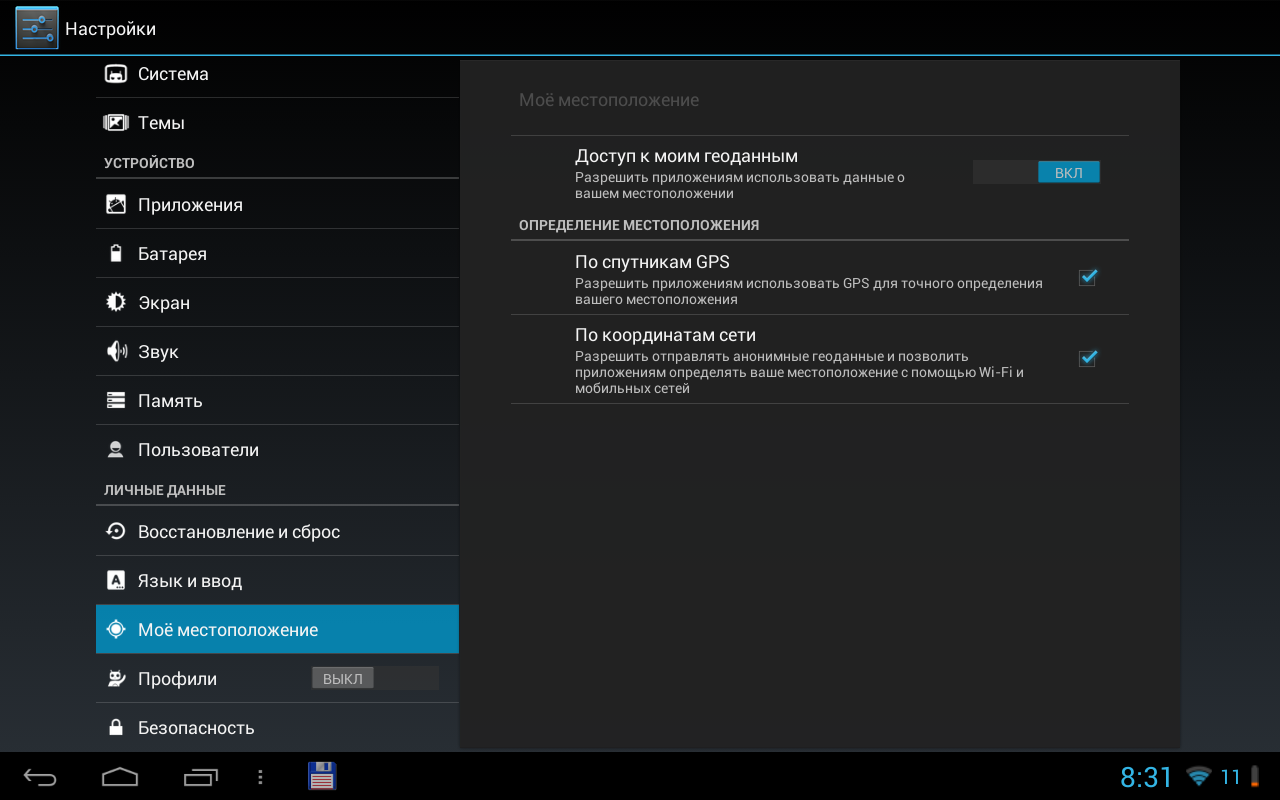This screenshot has width=1280, height=800.
Task: Tap the Wi-Fi status icon
Action: pos(1198,777)
